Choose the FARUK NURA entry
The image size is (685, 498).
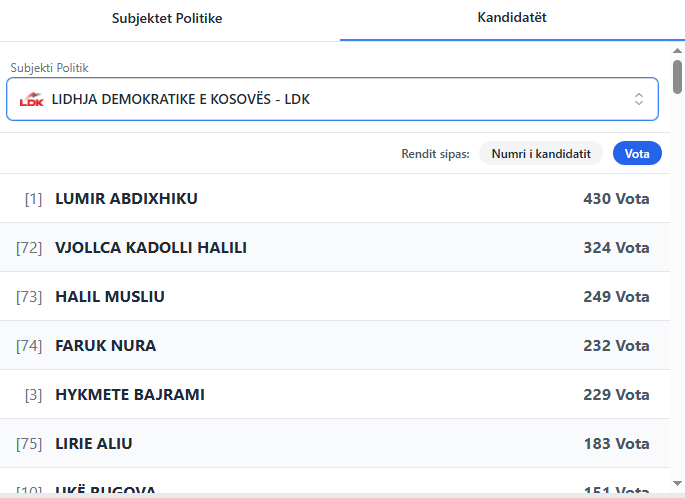tap(106, 346)
